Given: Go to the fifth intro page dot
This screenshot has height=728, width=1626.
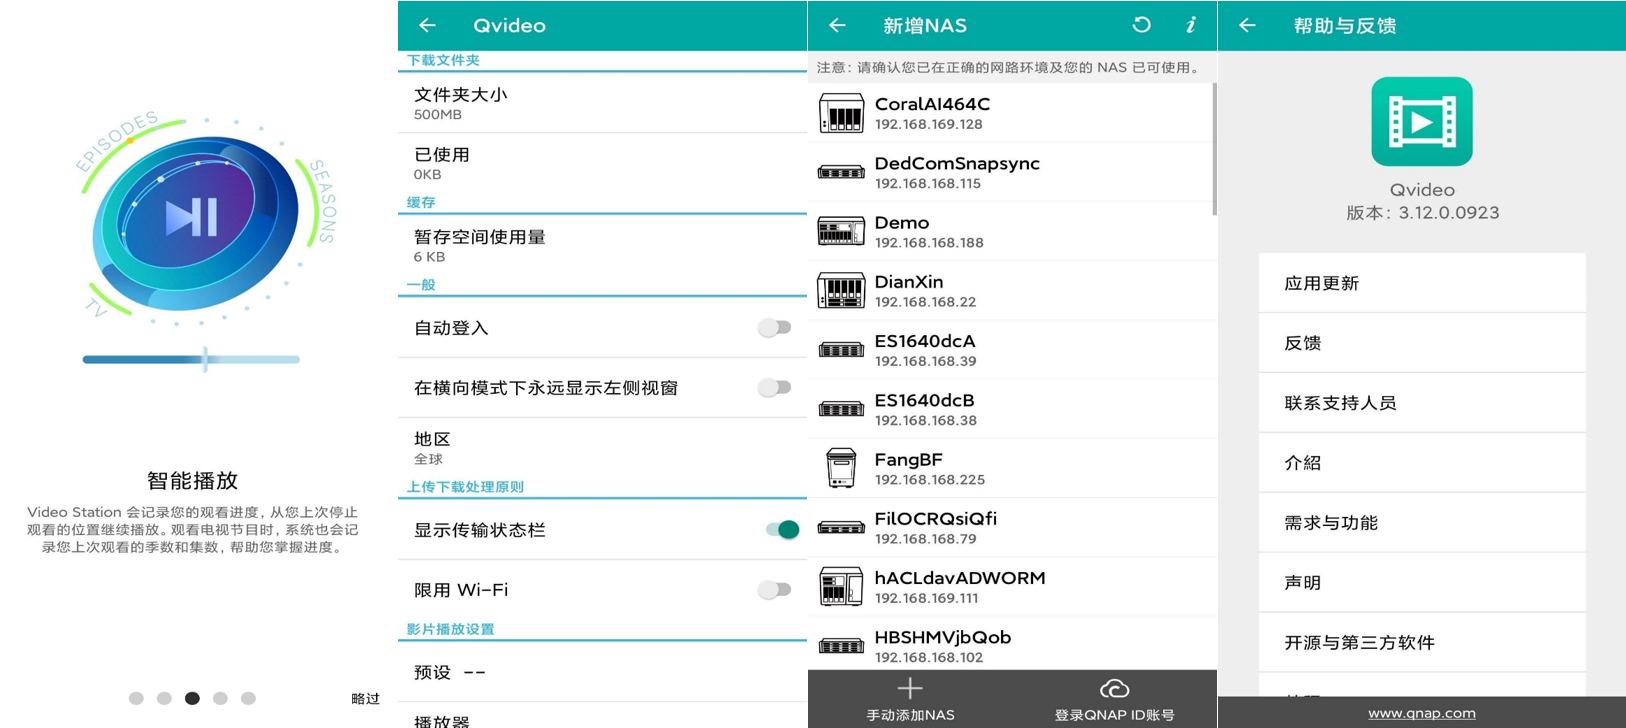Looking at the screenshot, I should coord(248,698).
